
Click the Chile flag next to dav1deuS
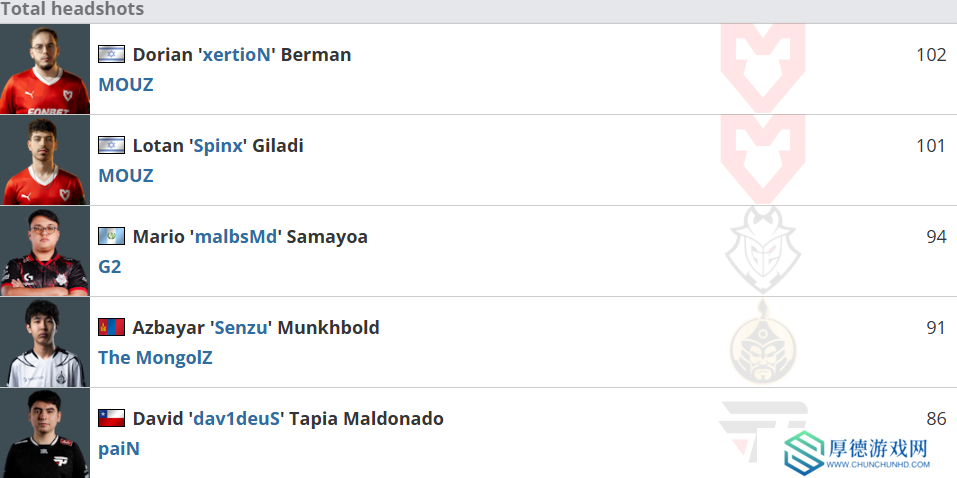coord(112,418)
